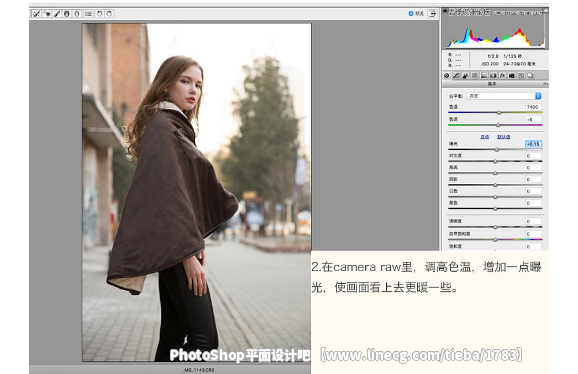This screenshot has width=578, height=374.
Task: Click the clarity value field
Action: (x=533, y=221)
